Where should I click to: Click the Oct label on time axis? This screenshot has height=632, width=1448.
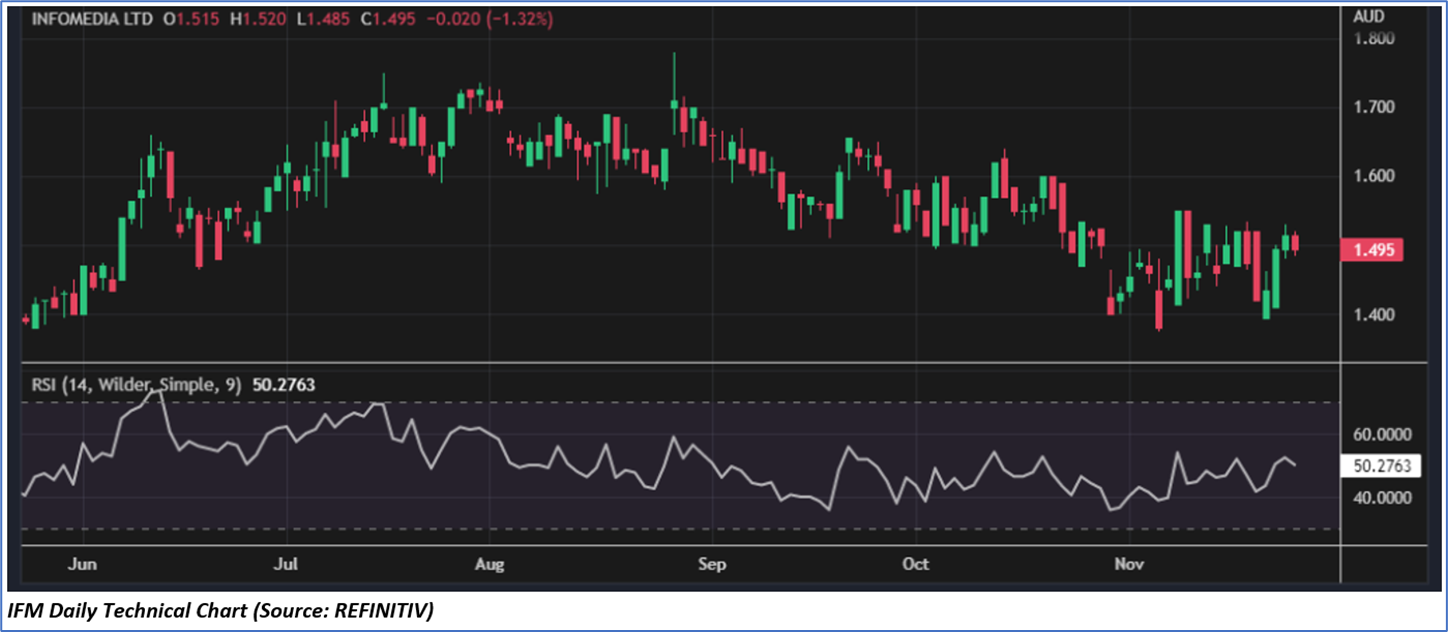[x=915, y=564]
